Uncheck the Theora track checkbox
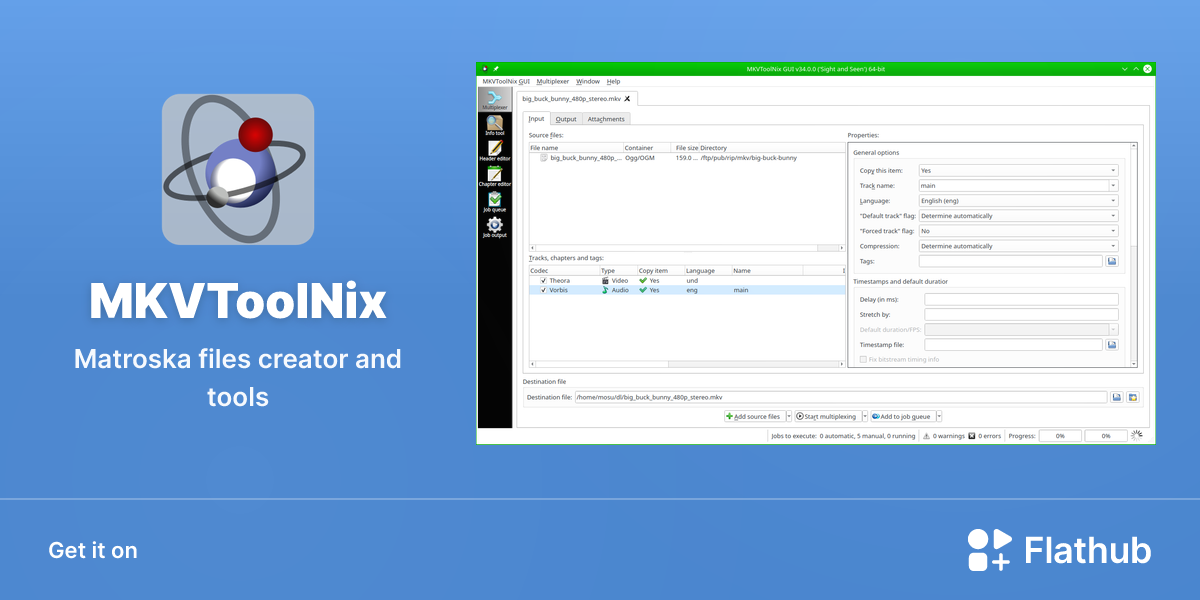The width and height of the screenshot is (1200, 600). tap(544, 281)
